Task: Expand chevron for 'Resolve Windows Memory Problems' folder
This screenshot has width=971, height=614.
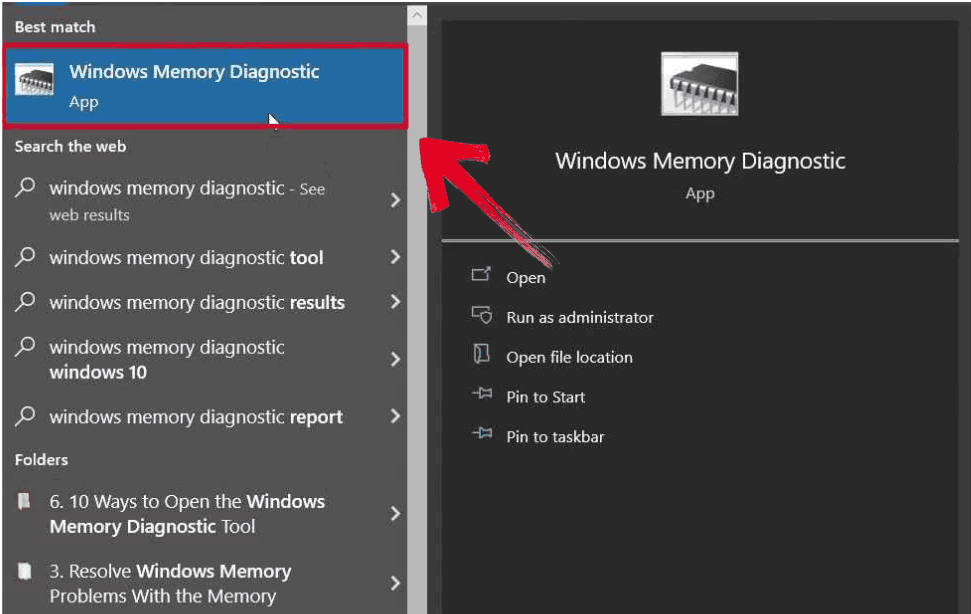Action: (395, 583)
